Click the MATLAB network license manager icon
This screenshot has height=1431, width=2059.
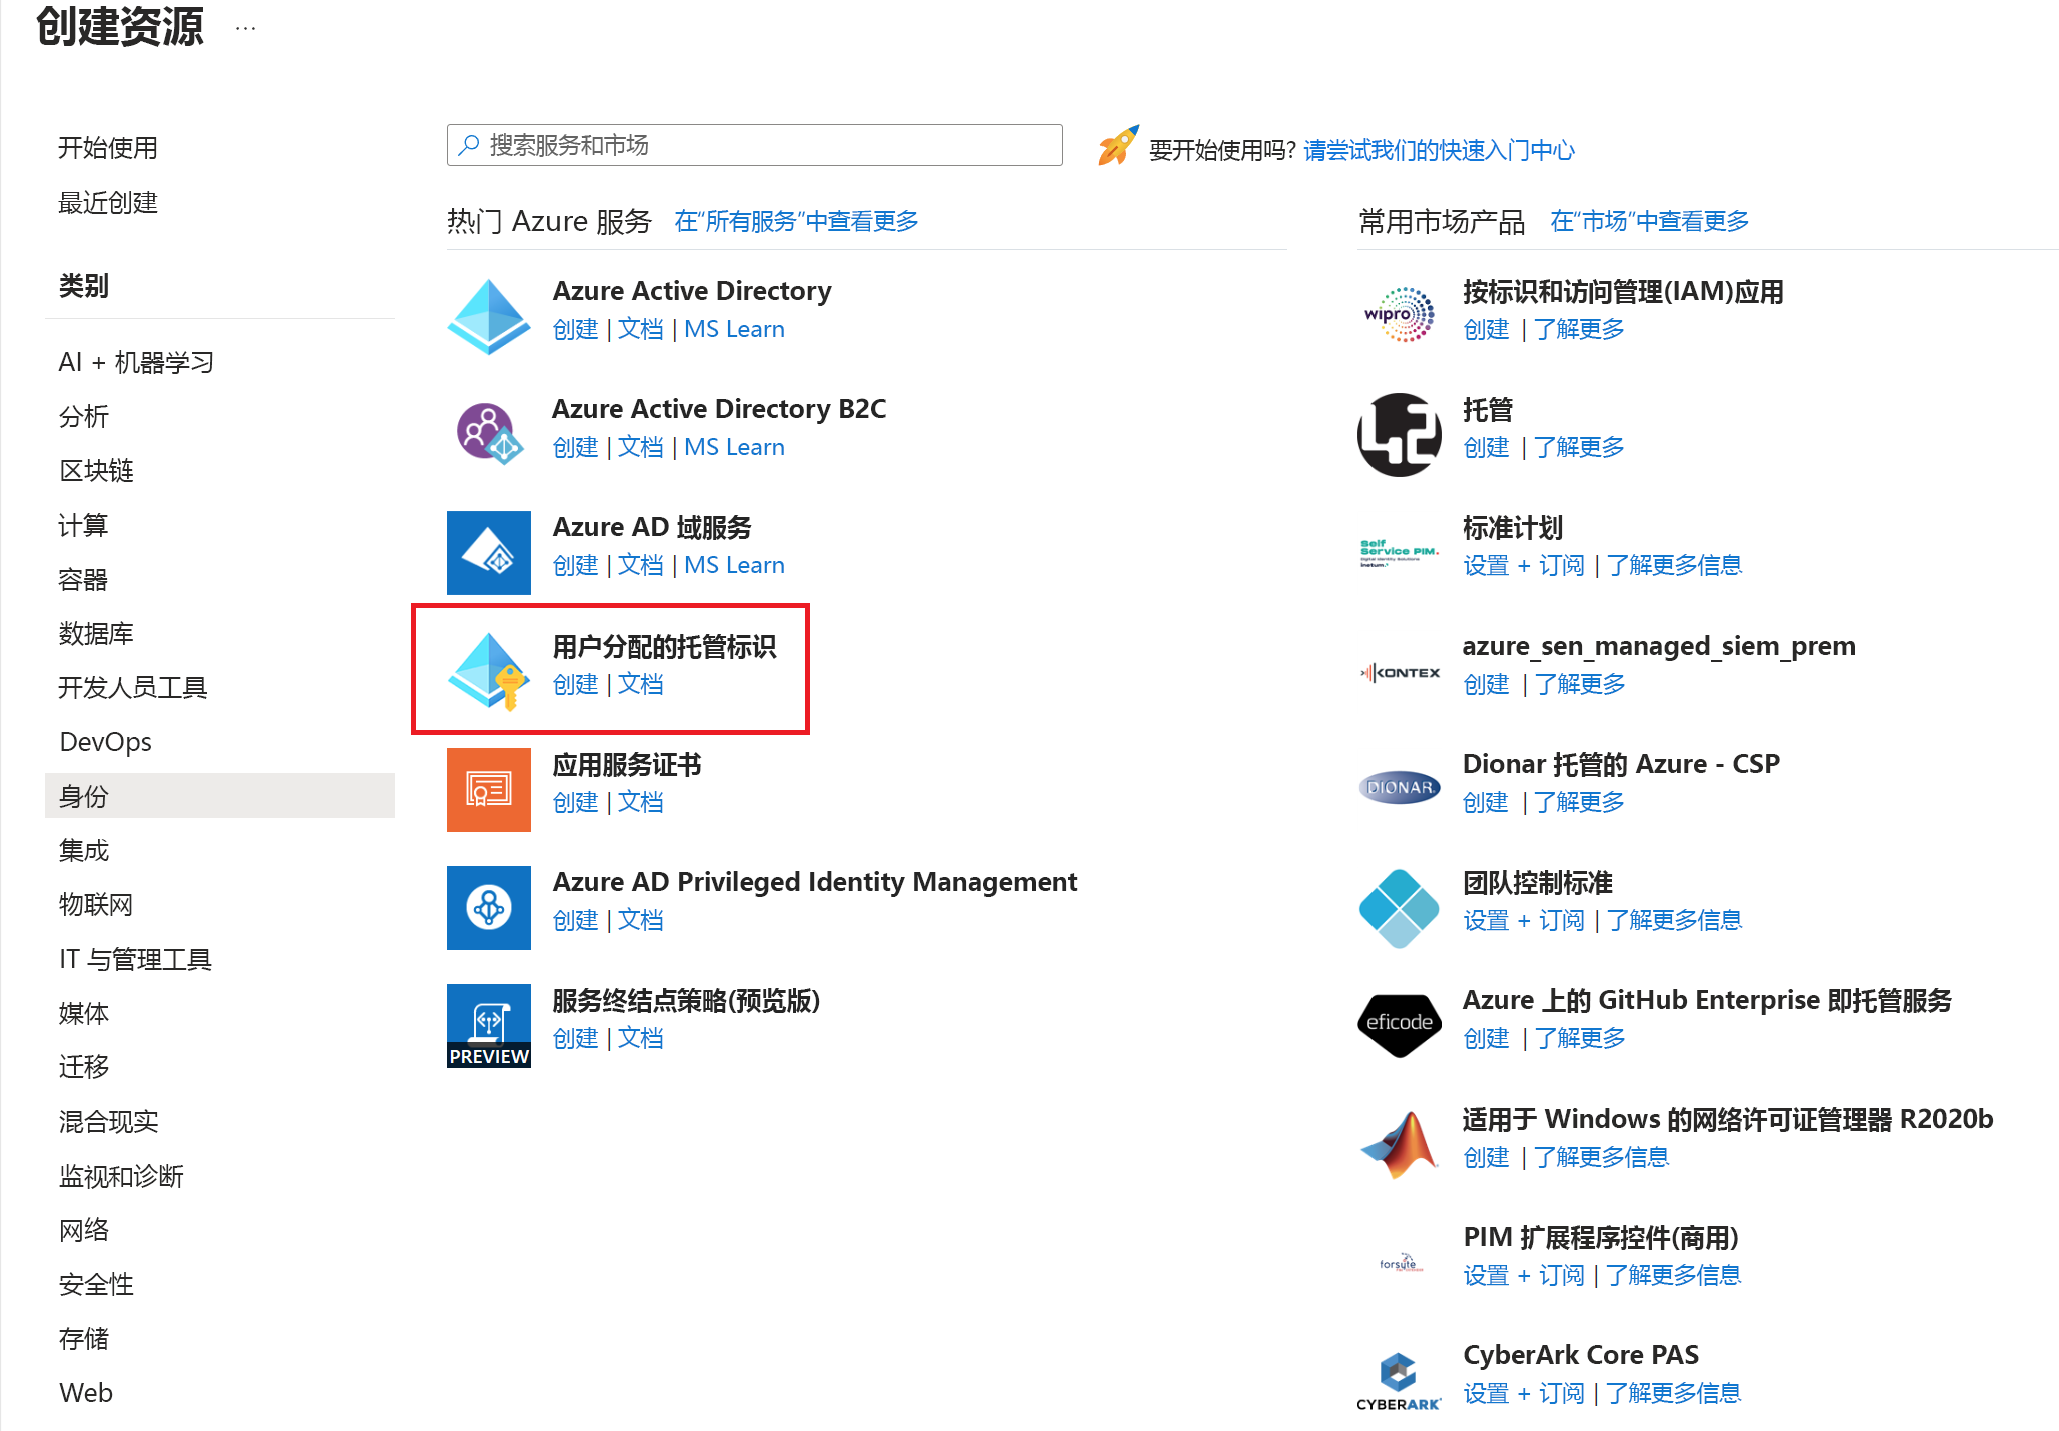pyautogui.click(x=1398, y=1140)
